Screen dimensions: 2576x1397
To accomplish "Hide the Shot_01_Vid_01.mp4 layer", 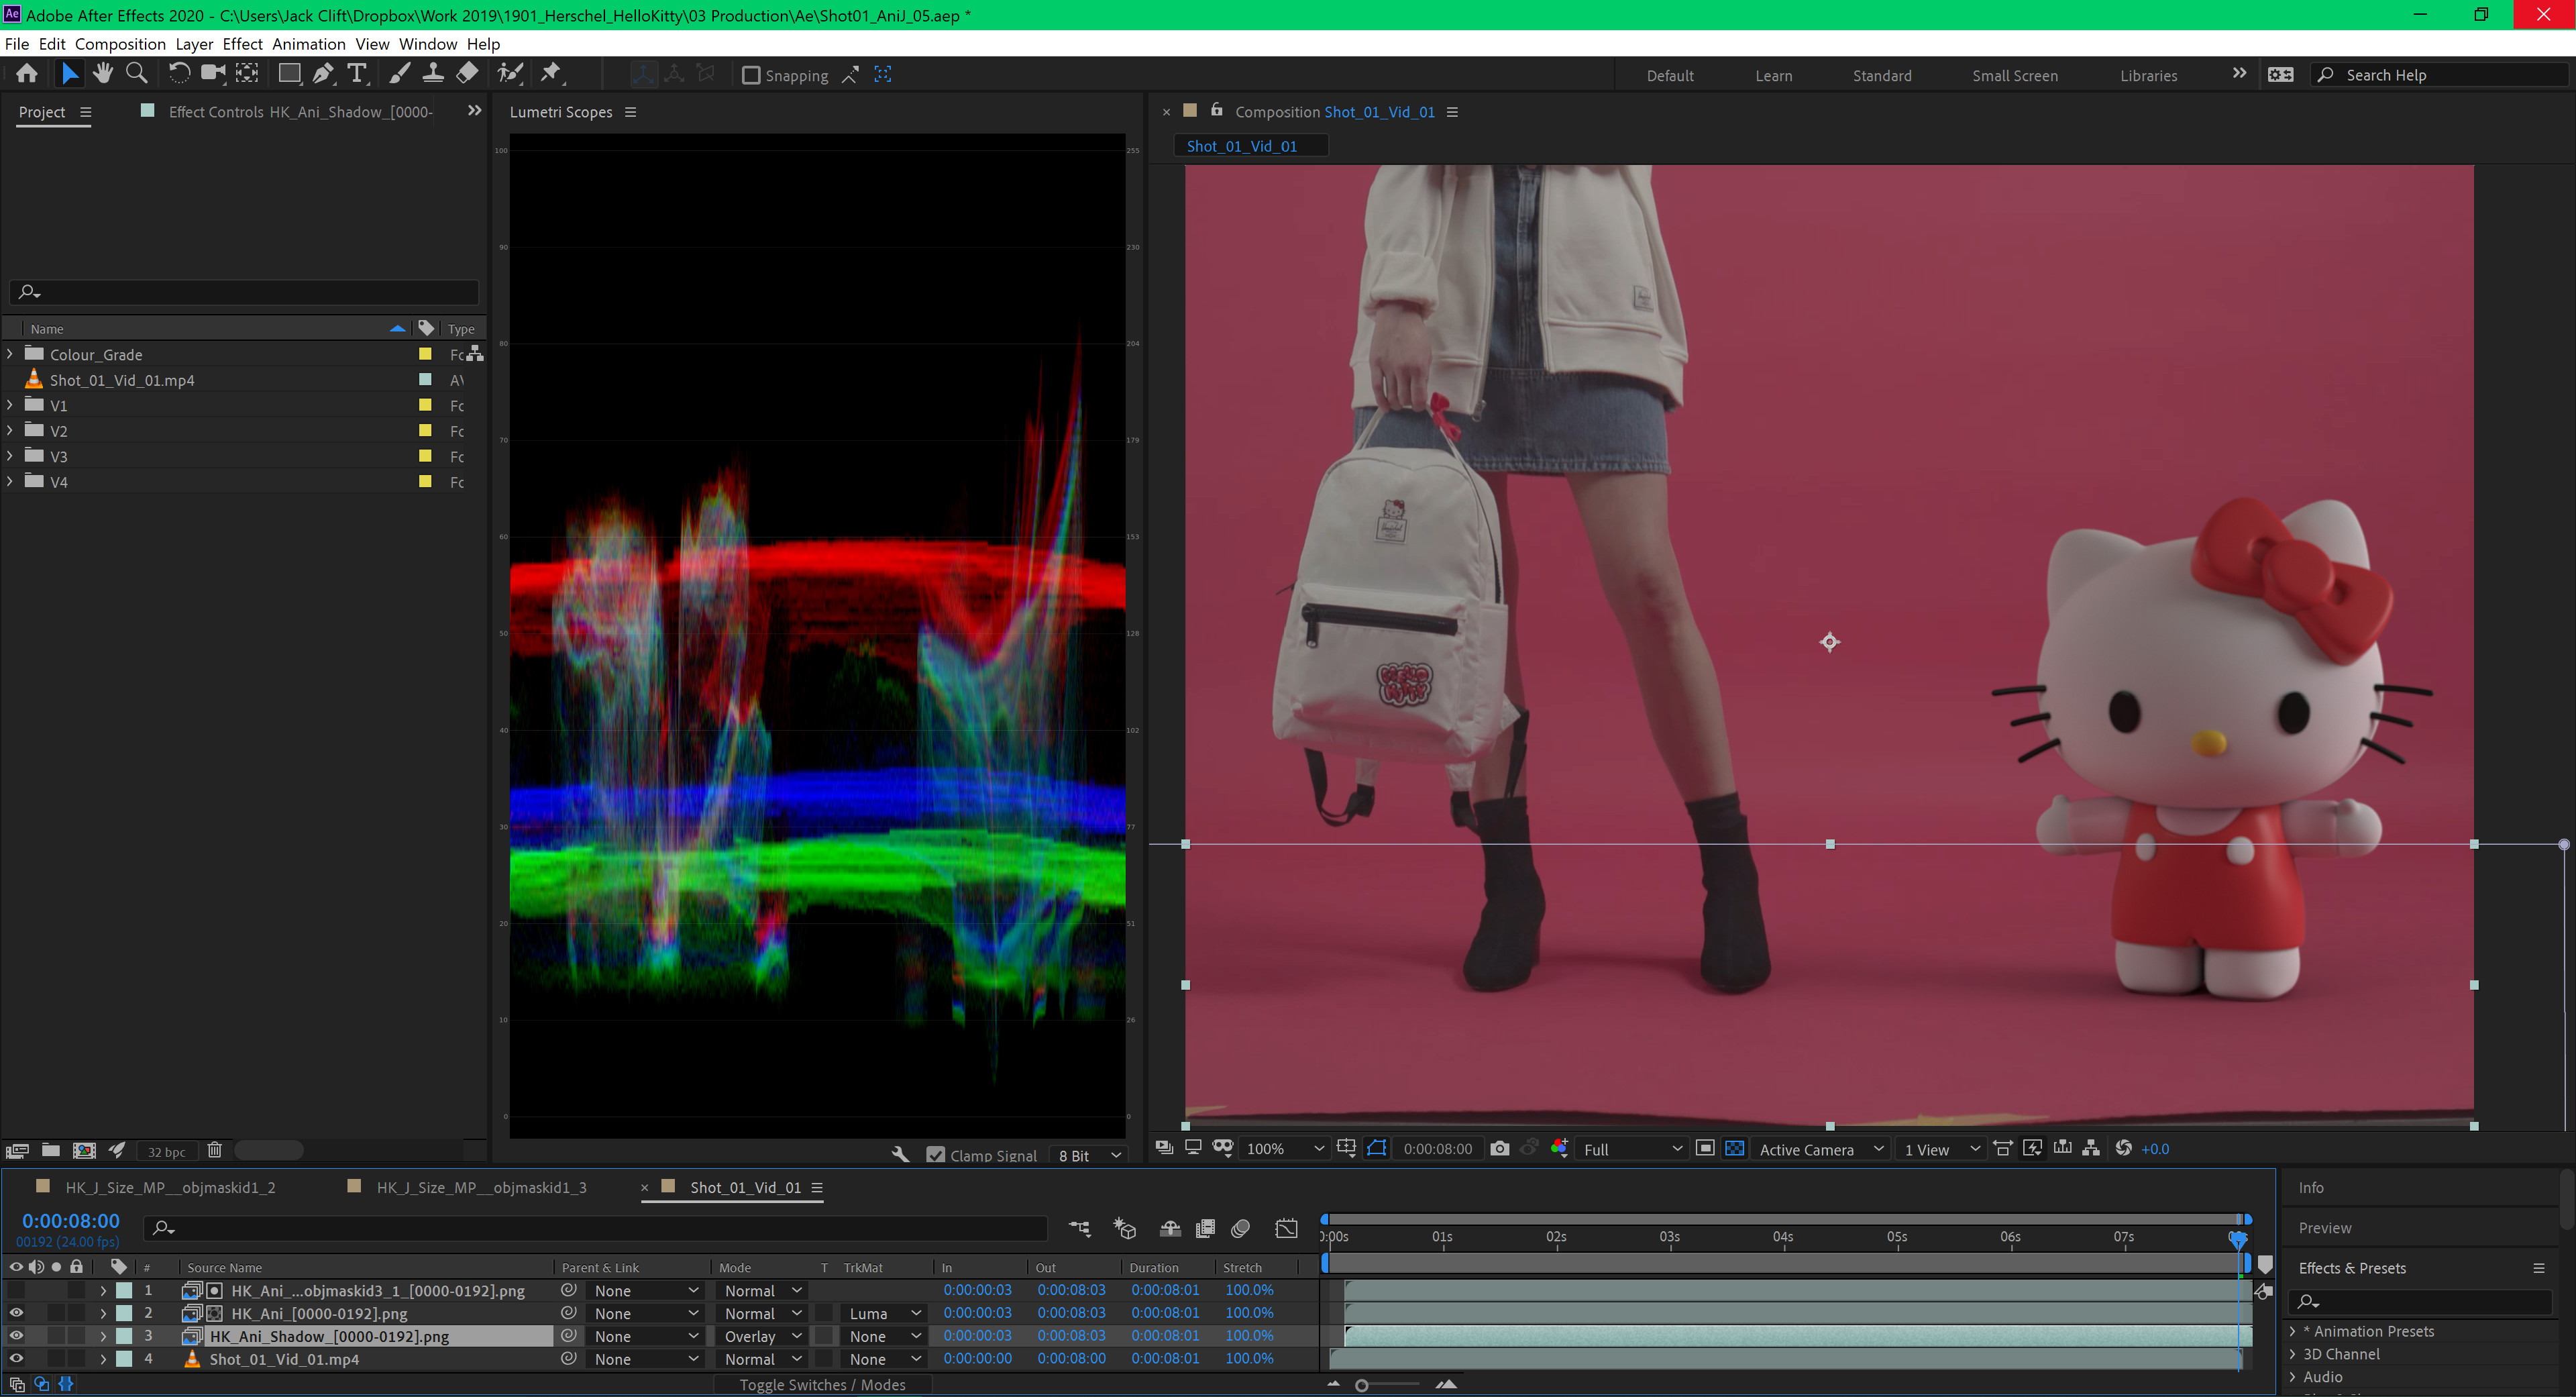I will tap(16, 1358).
